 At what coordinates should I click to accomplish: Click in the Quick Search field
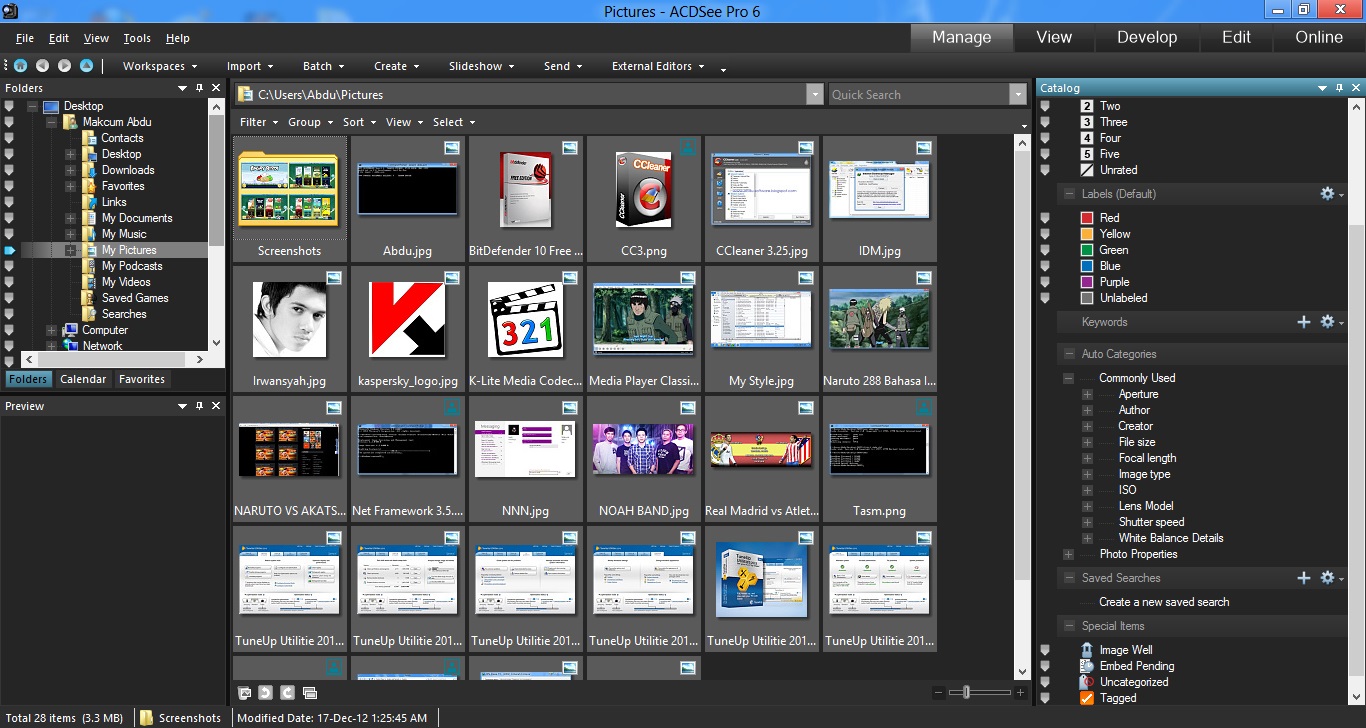(918, 95)
